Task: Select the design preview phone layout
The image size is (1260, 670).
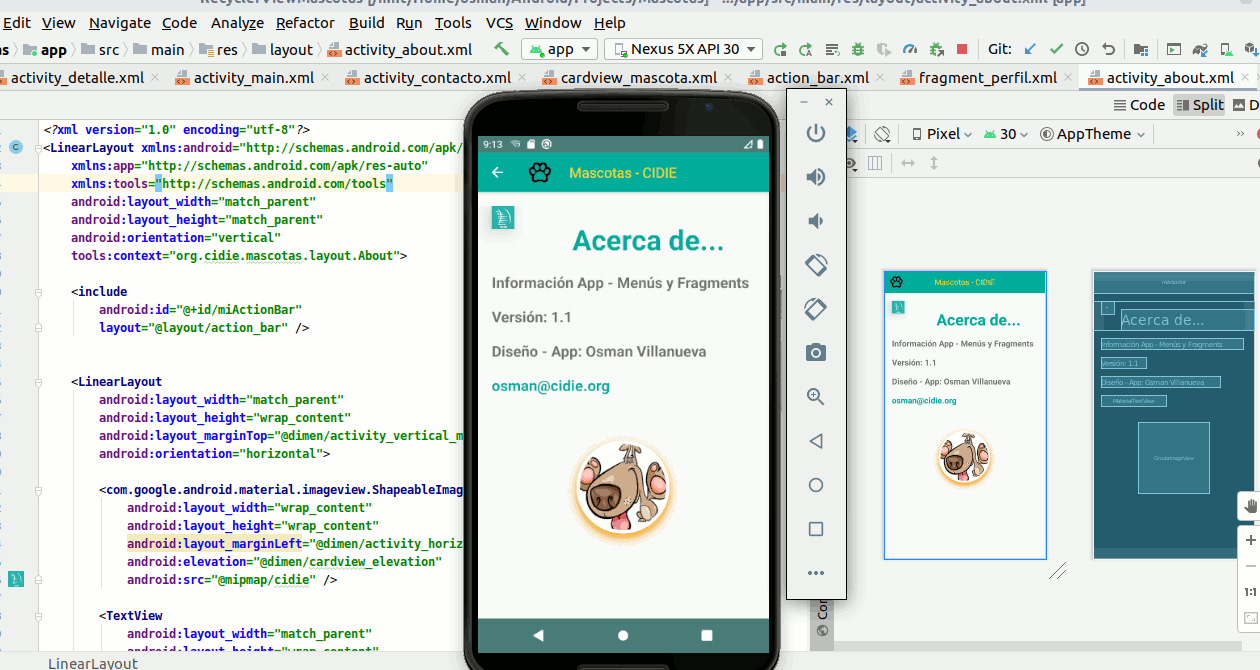Action: coord(965,415)
